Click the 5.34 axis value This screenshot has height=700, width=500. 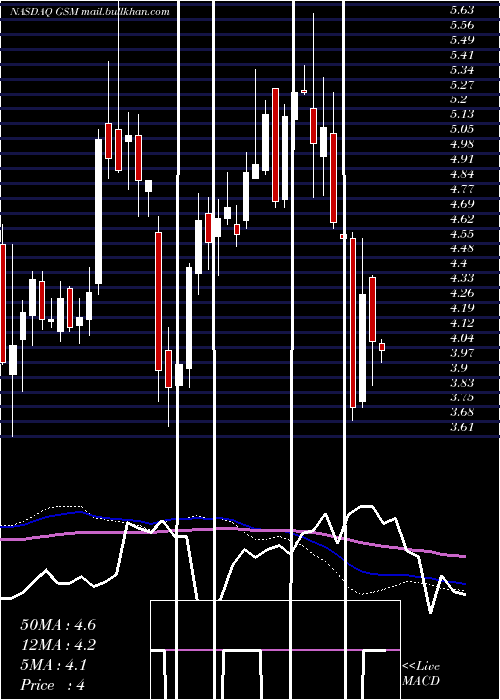click(462, 70)
